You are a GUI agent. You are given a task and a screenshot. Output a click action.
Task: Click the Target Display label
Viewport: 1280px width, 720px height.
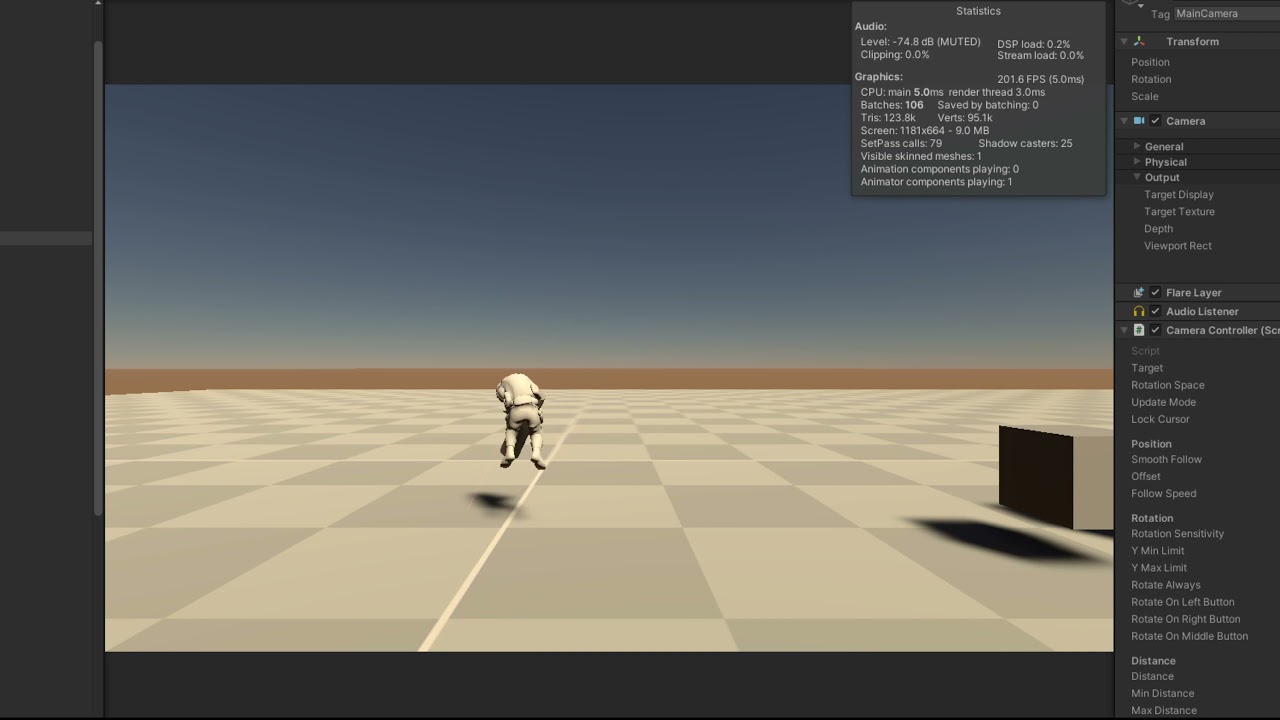pyautogui.click(x=1179, y=195)
